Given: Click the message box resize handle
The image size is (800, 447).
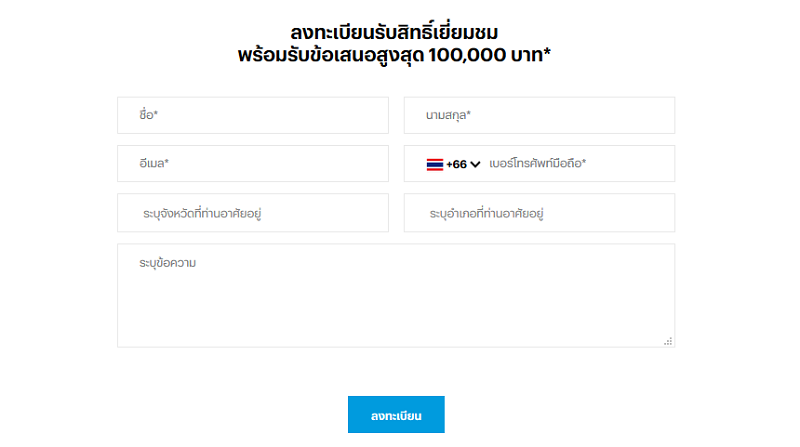Looking at the screenshot, I should [x=668, y=341].
